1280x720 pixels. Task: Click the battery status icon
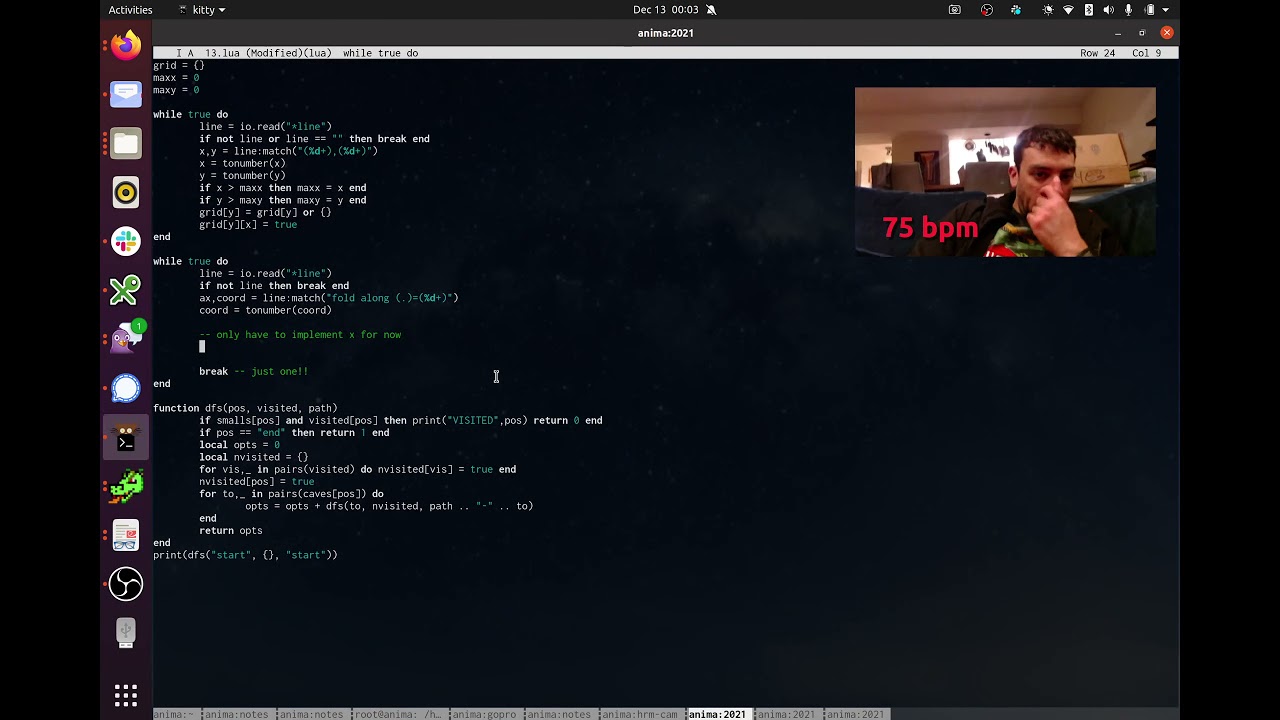(1149, 10)
